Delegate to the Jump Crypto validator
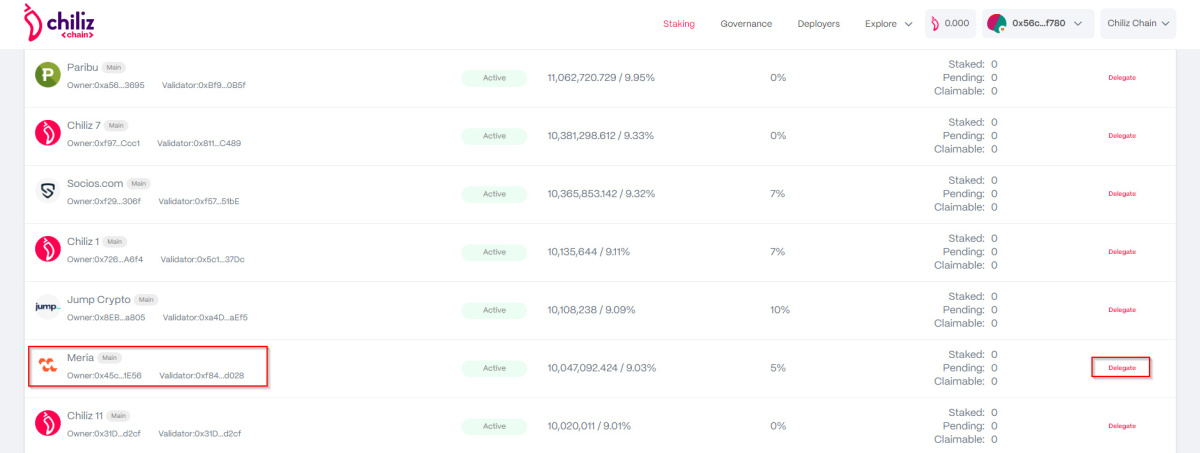 (x=1122, y=309)
